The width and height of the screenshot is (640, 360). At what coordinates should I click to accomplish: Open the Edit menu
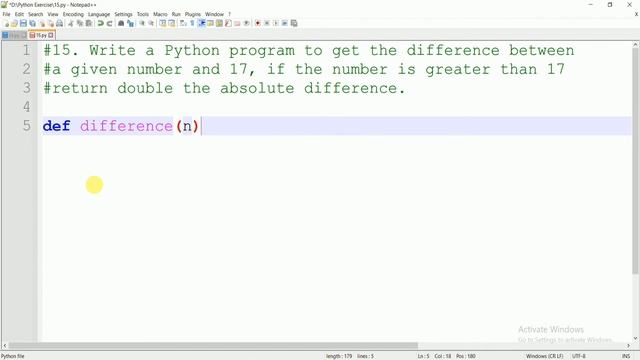(x=19, y=14)
